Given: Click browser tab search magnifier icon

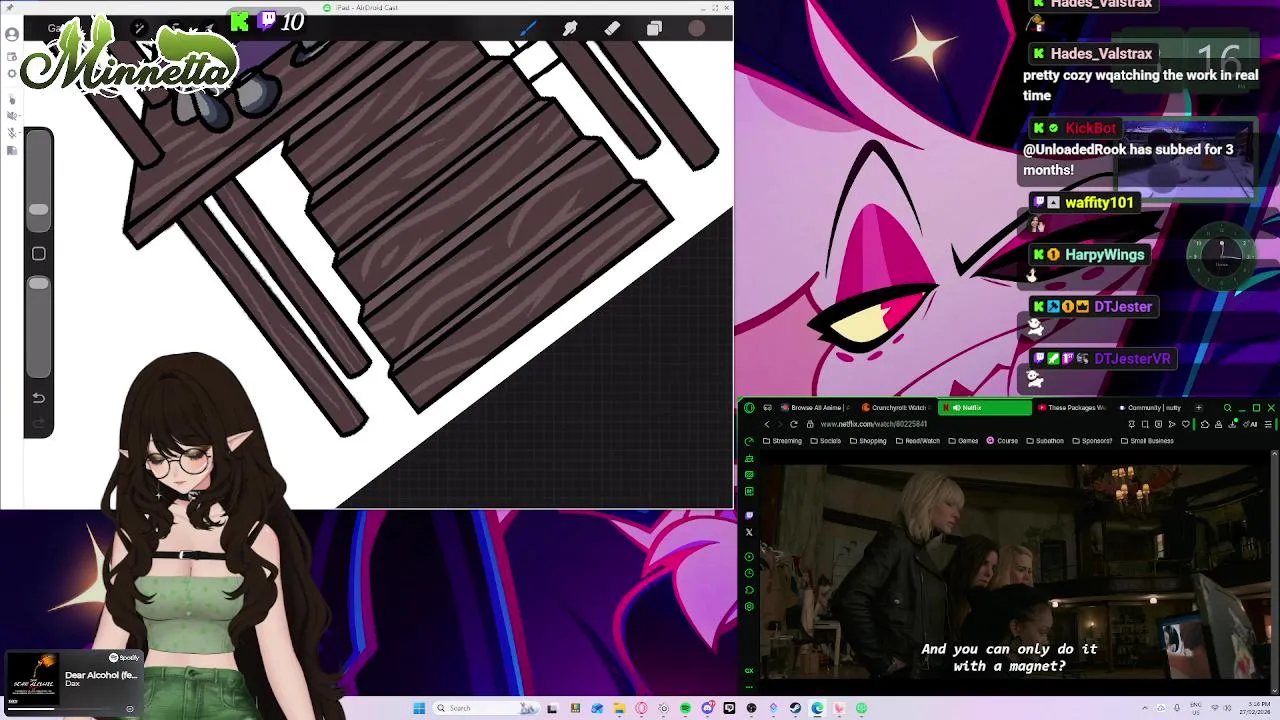Looking at the screenshot, I should click(x=1228, y=408).
